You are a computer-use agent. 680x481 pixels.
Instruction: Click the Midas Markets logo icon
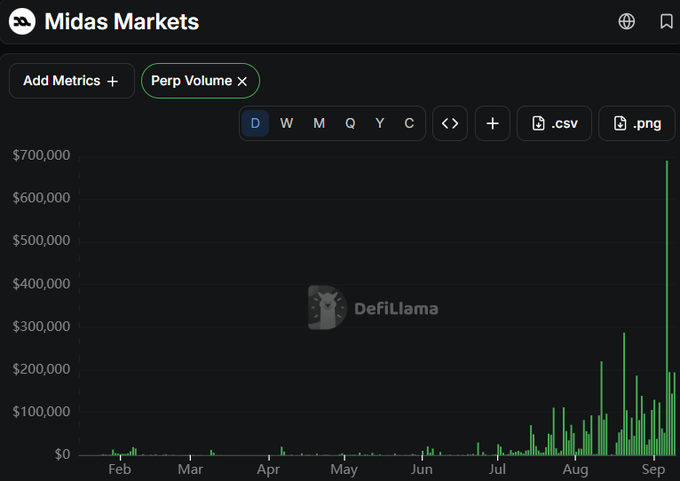[x=22, y=21]
